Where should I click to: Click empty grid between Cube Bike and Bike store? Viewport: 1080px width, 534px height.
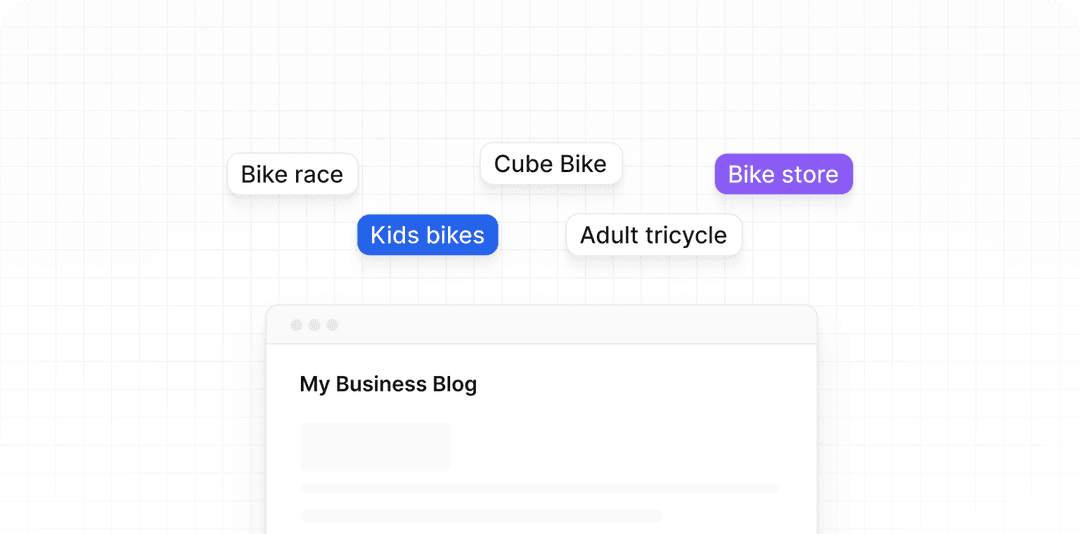(x=668, y=170)
